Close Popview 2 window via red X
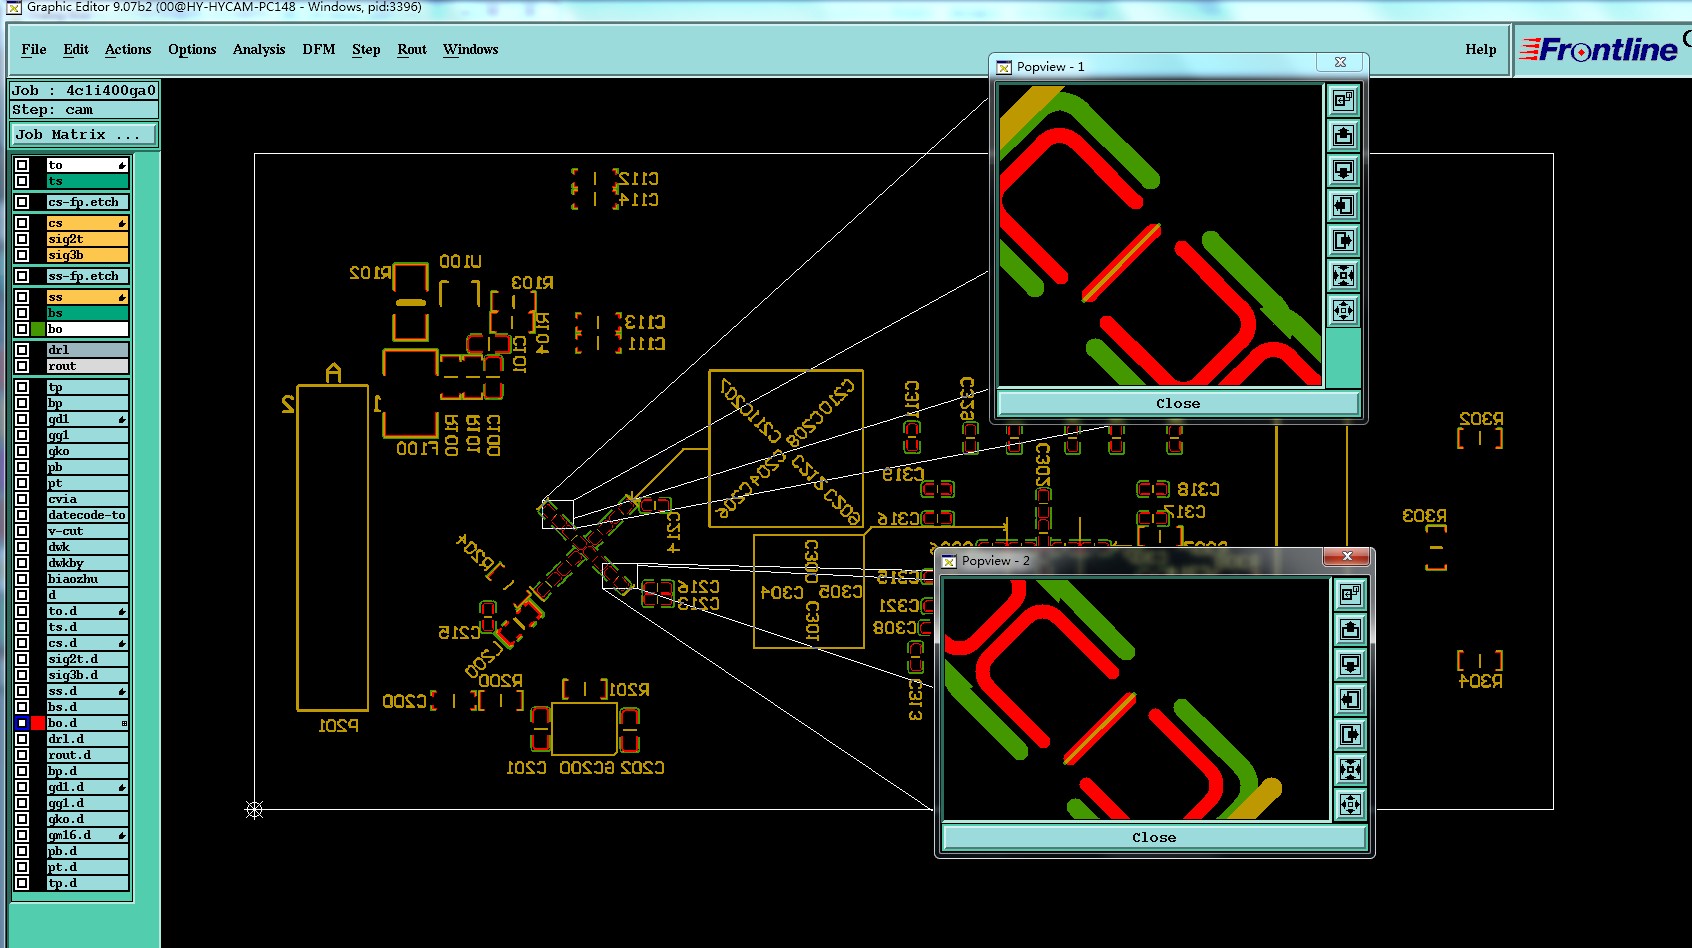 click(x=1347, y=556)
